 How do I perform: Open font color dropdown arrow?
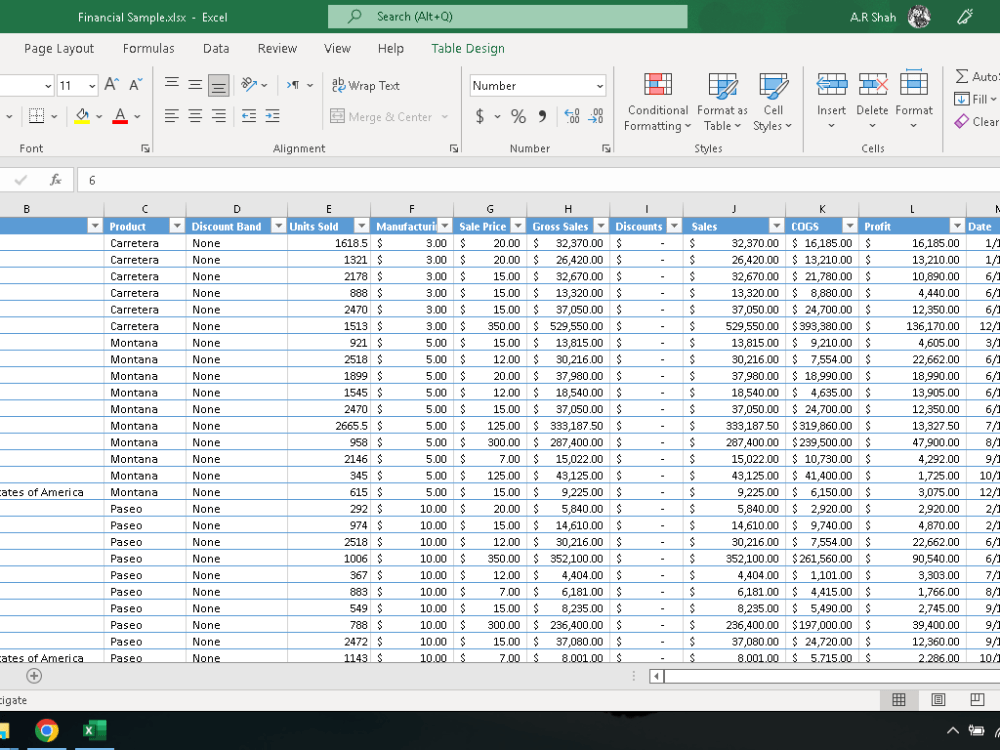coord(137,117)
